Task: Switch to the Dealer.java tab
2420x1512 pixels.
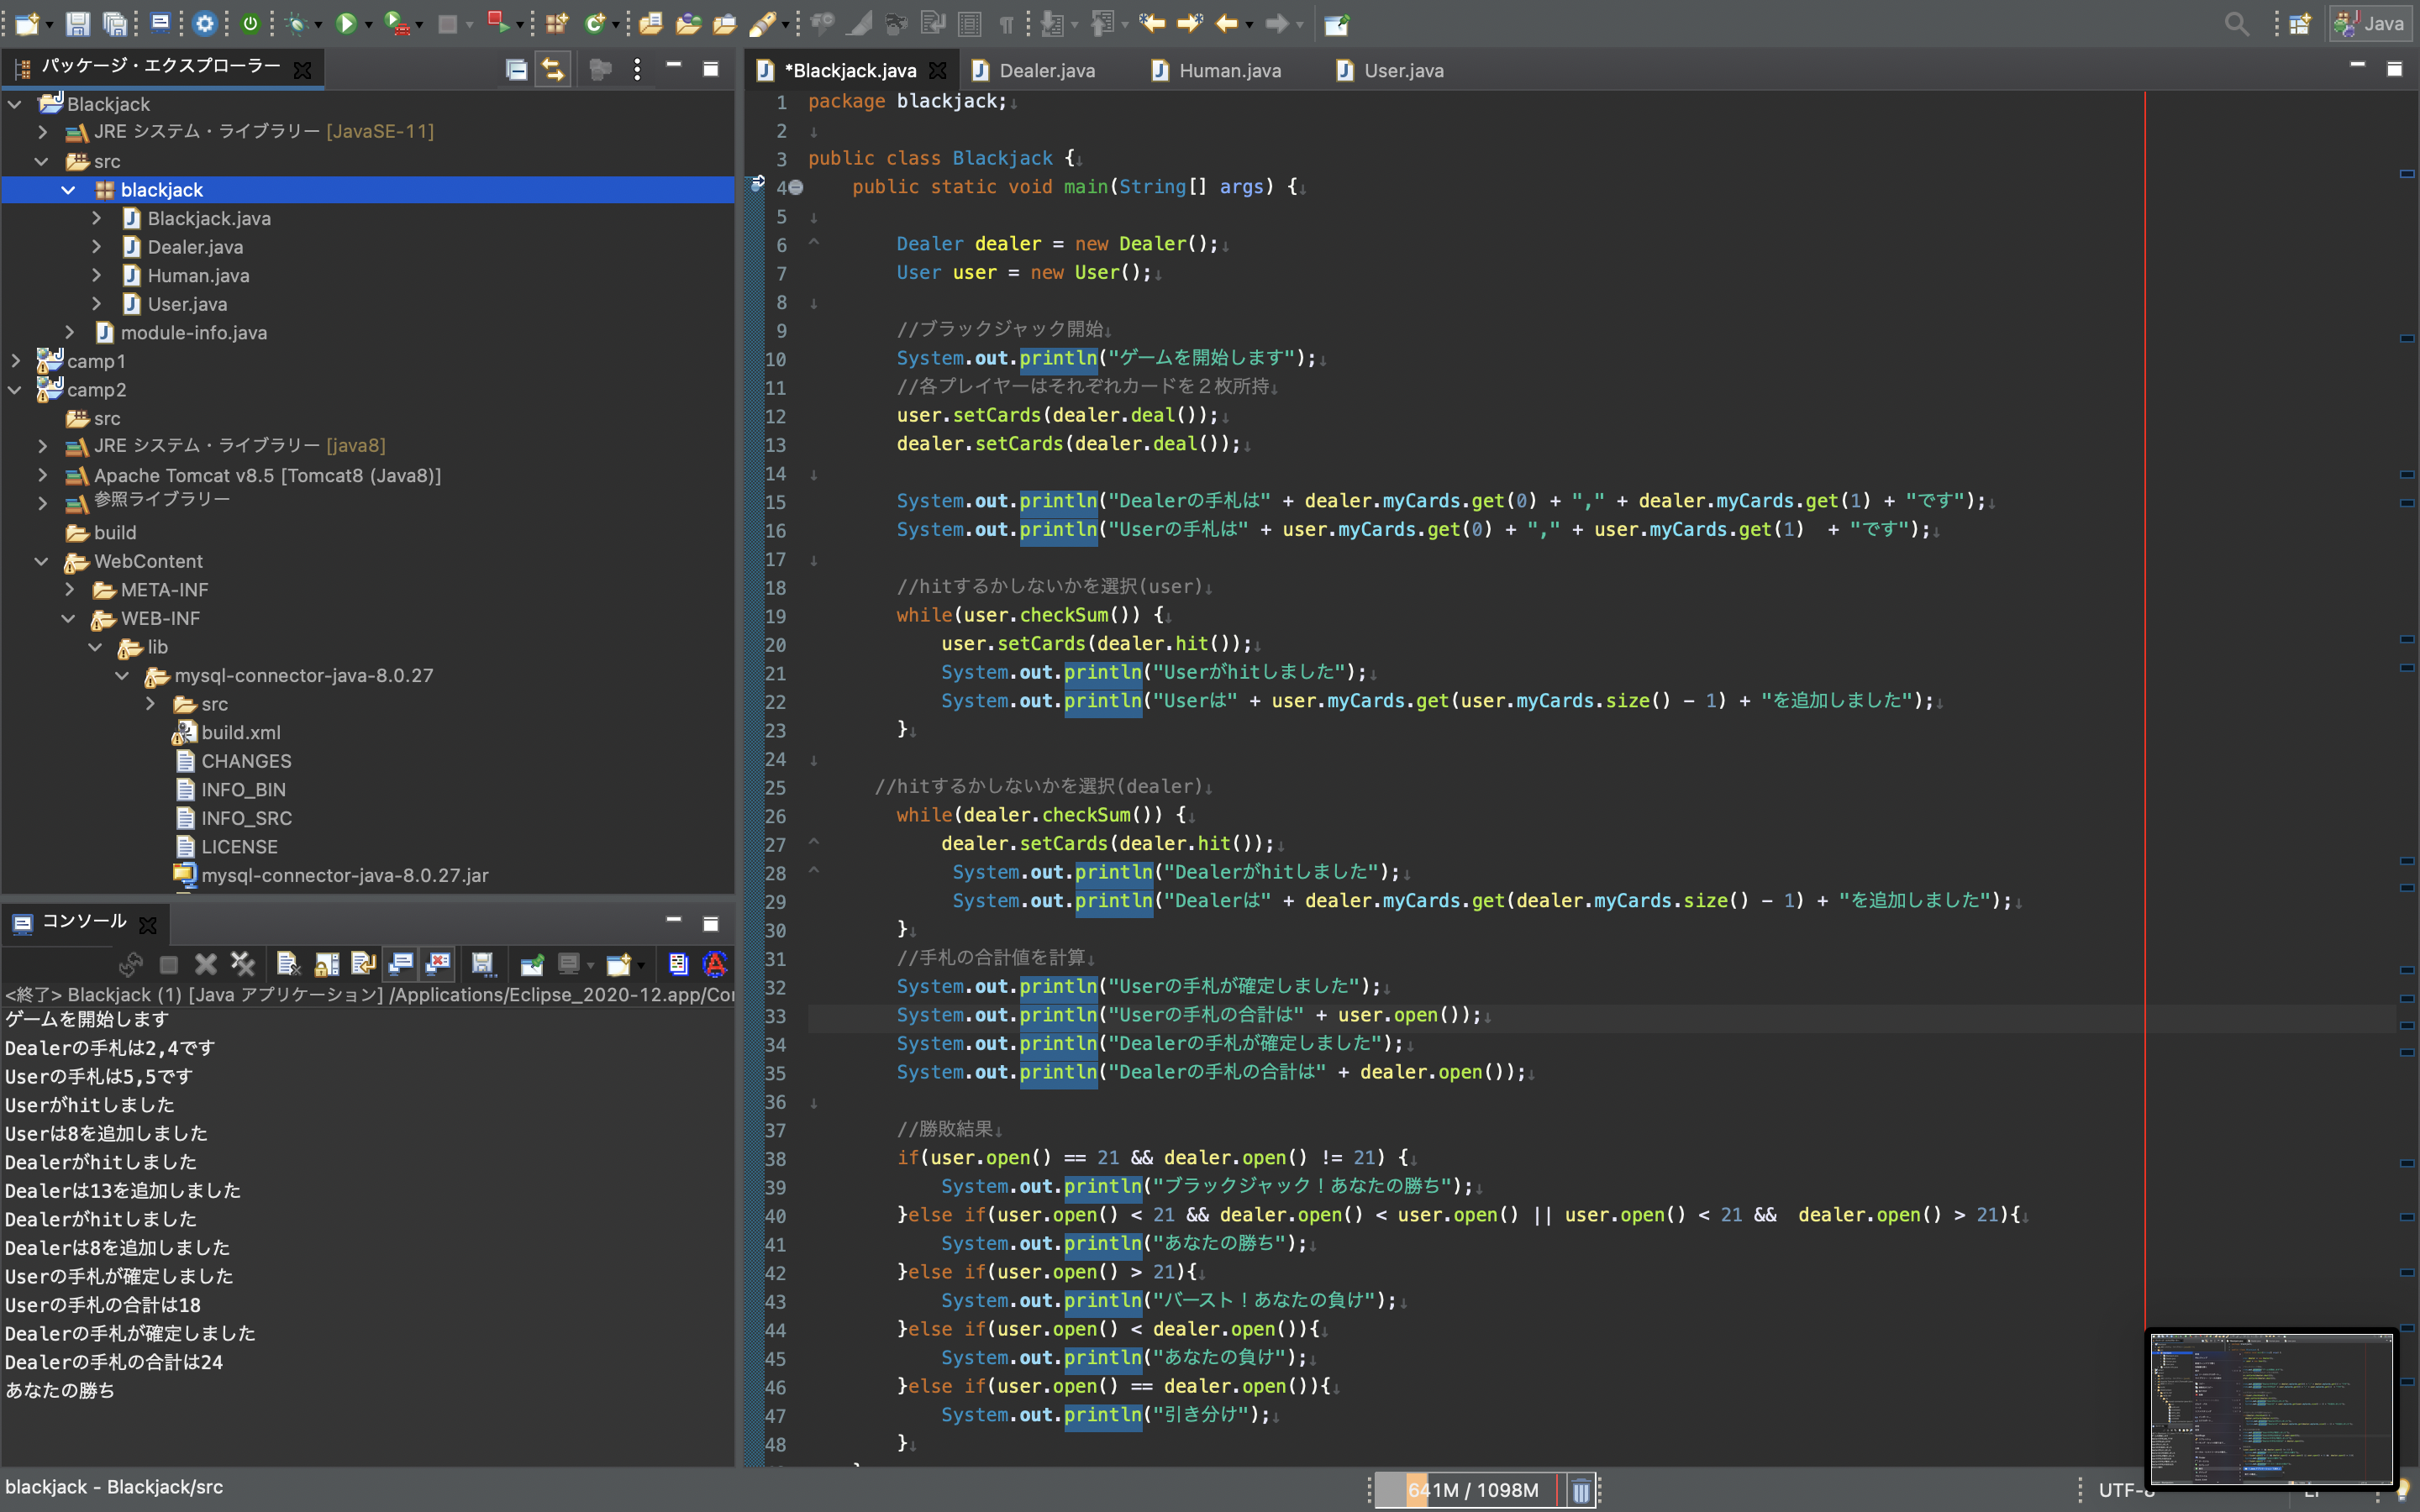Action: coord(1046,70)
